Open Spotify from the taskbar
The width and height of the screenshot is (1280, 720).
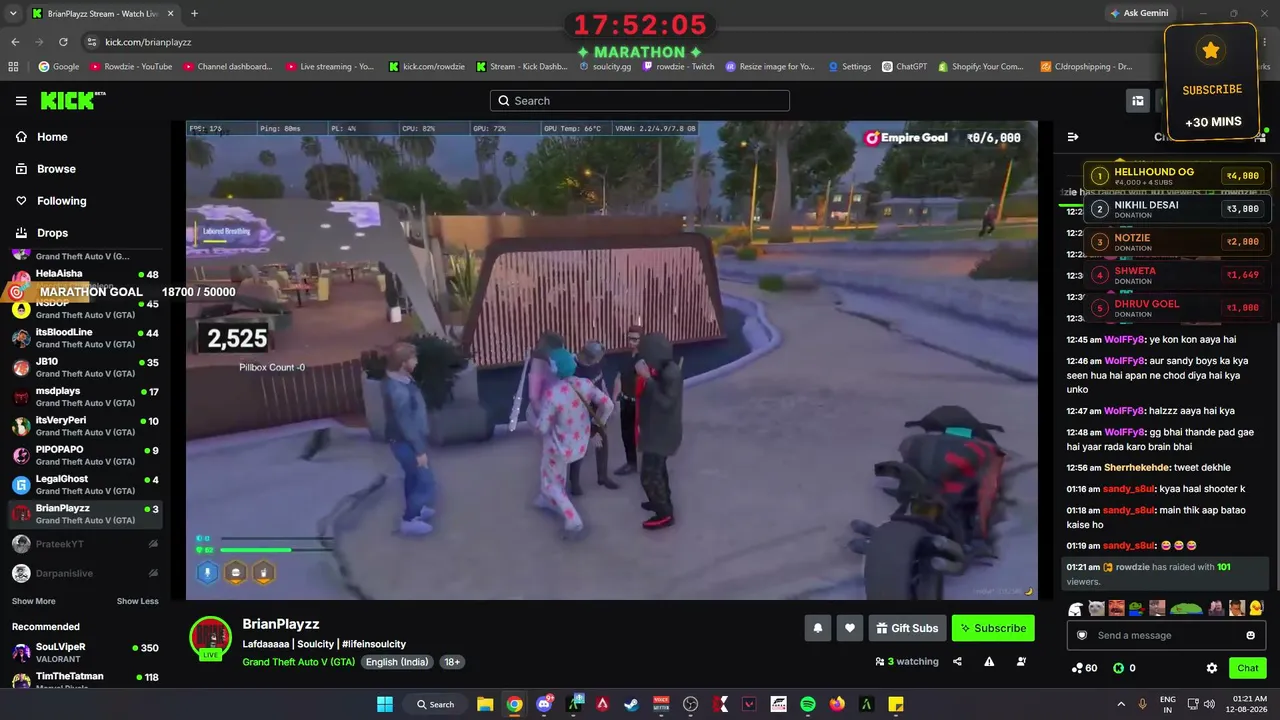(808, 704)
